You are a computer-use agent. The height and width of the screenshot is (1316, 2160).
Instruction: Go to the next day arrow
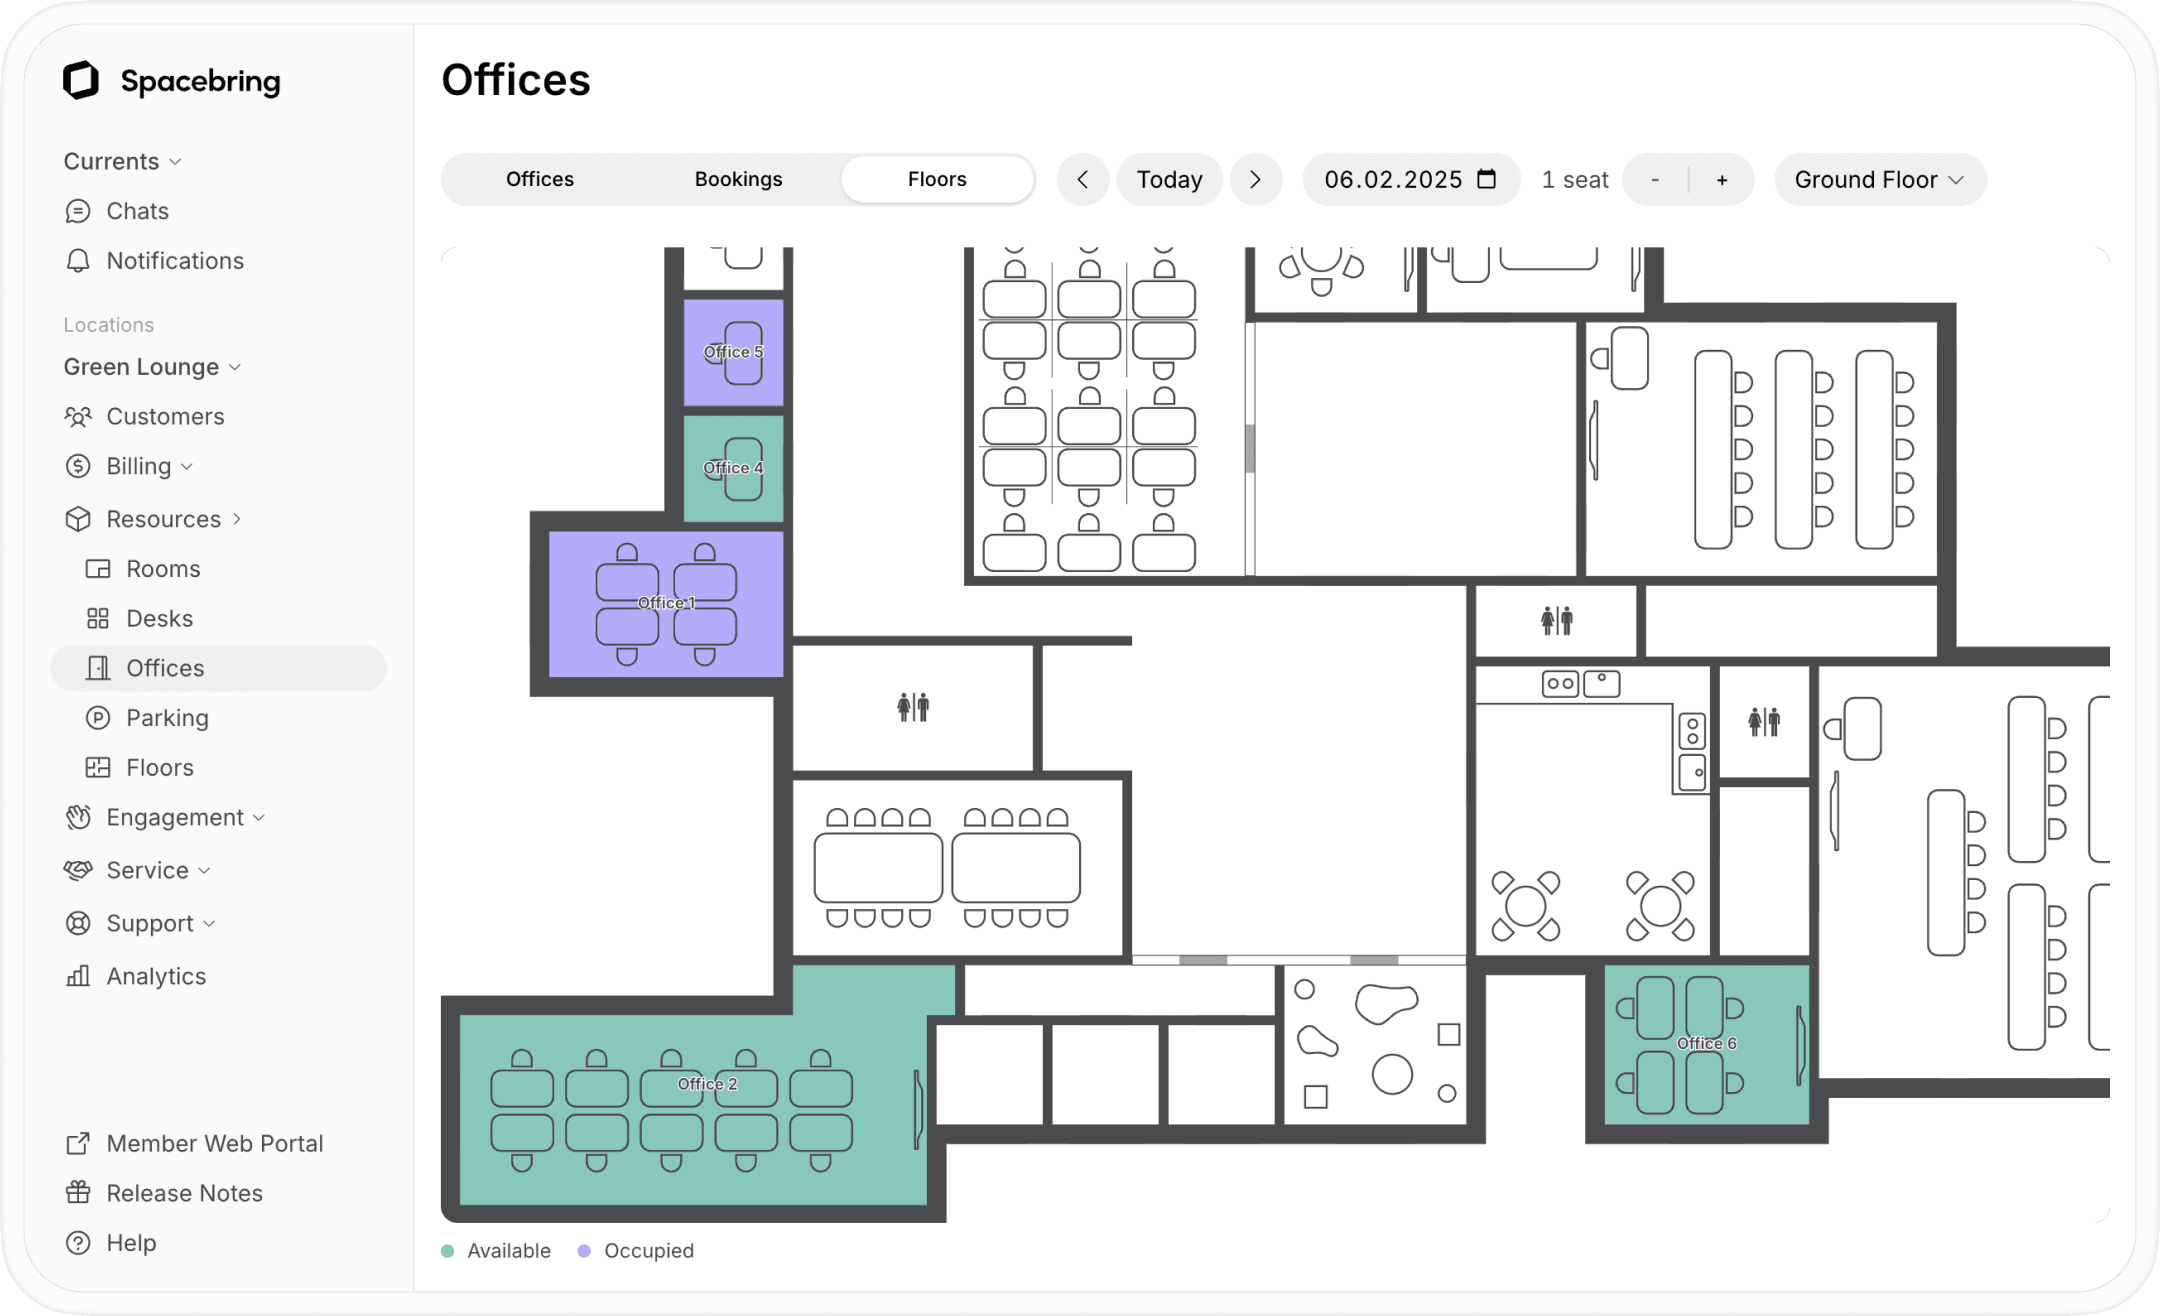click(x=1256, y=180)
